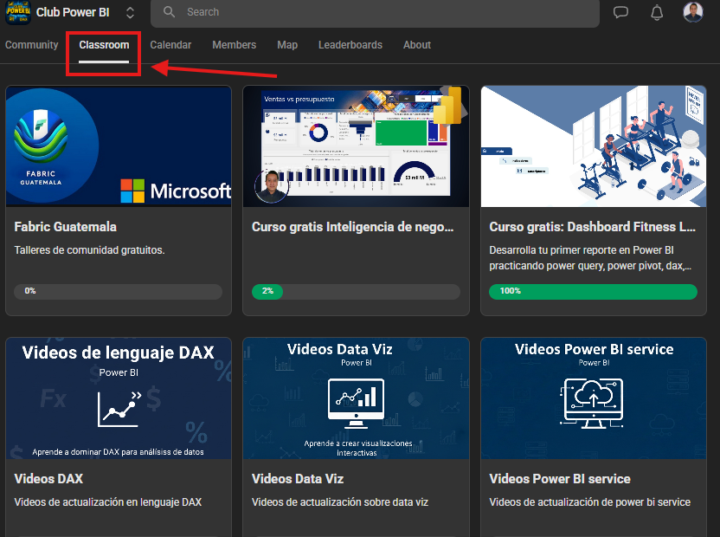720x537 pixels.
Task: Open the notifications bell icon
Action: pyautogui.click(x=657, y=12)
